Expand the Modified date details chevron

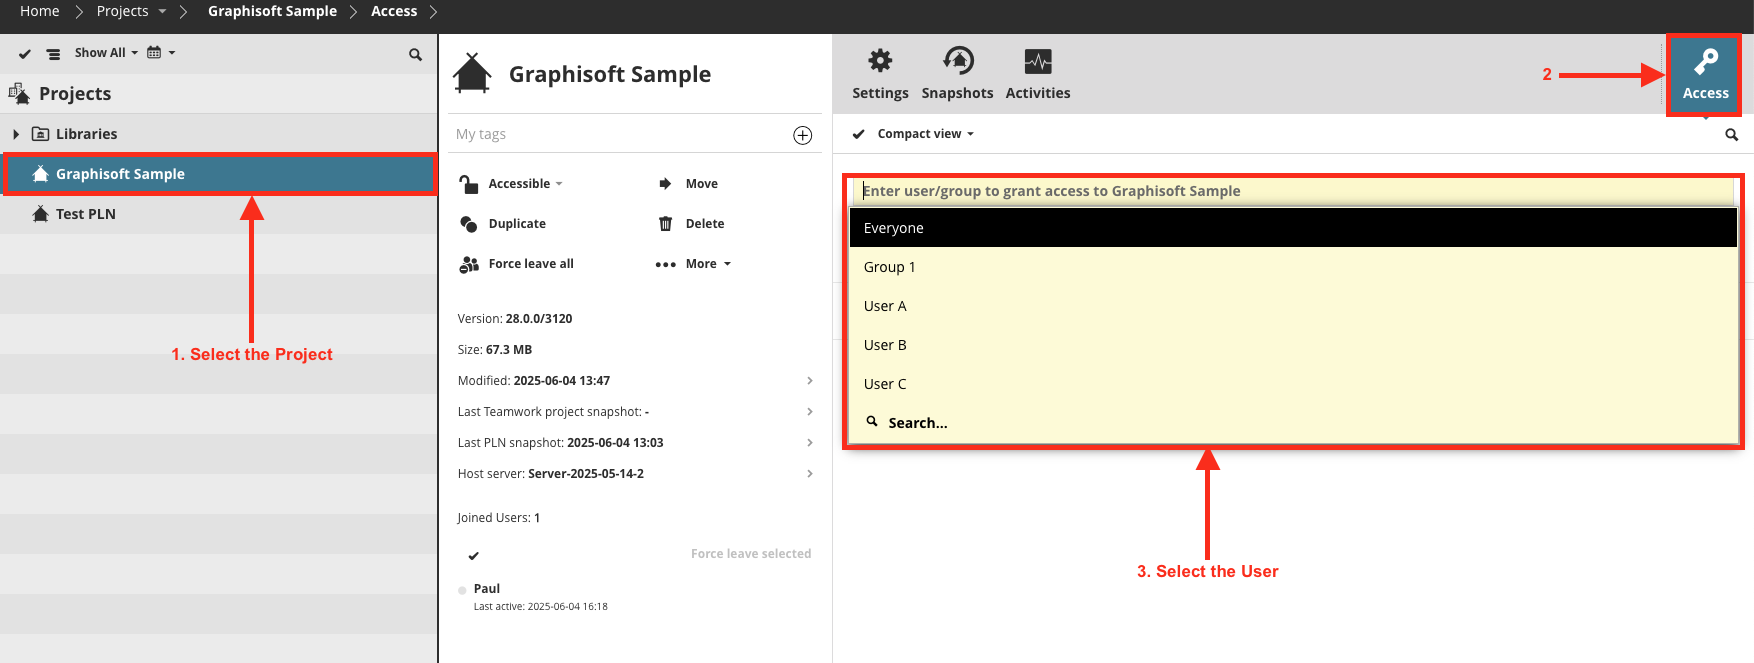[x=809, y=381]
